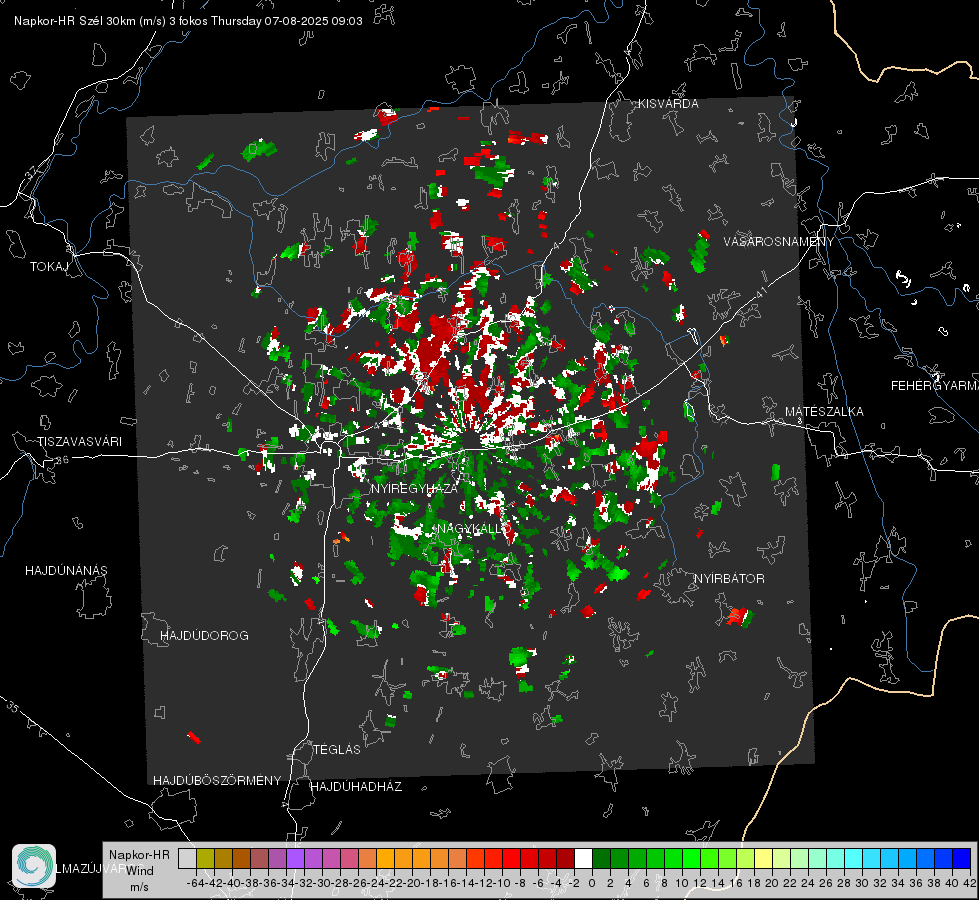Viewport: 979px width, 900px height.
Task: Select the olive swatch after -64 label
Action: pyautogui.click(x=205, y=859)
